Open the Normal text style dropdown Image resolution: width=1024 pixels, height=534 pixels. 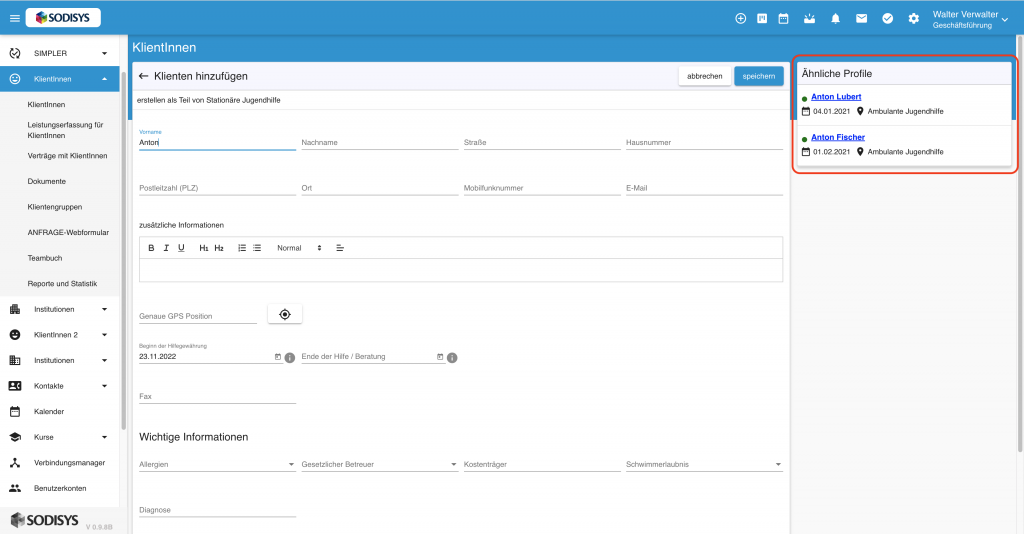299,248
